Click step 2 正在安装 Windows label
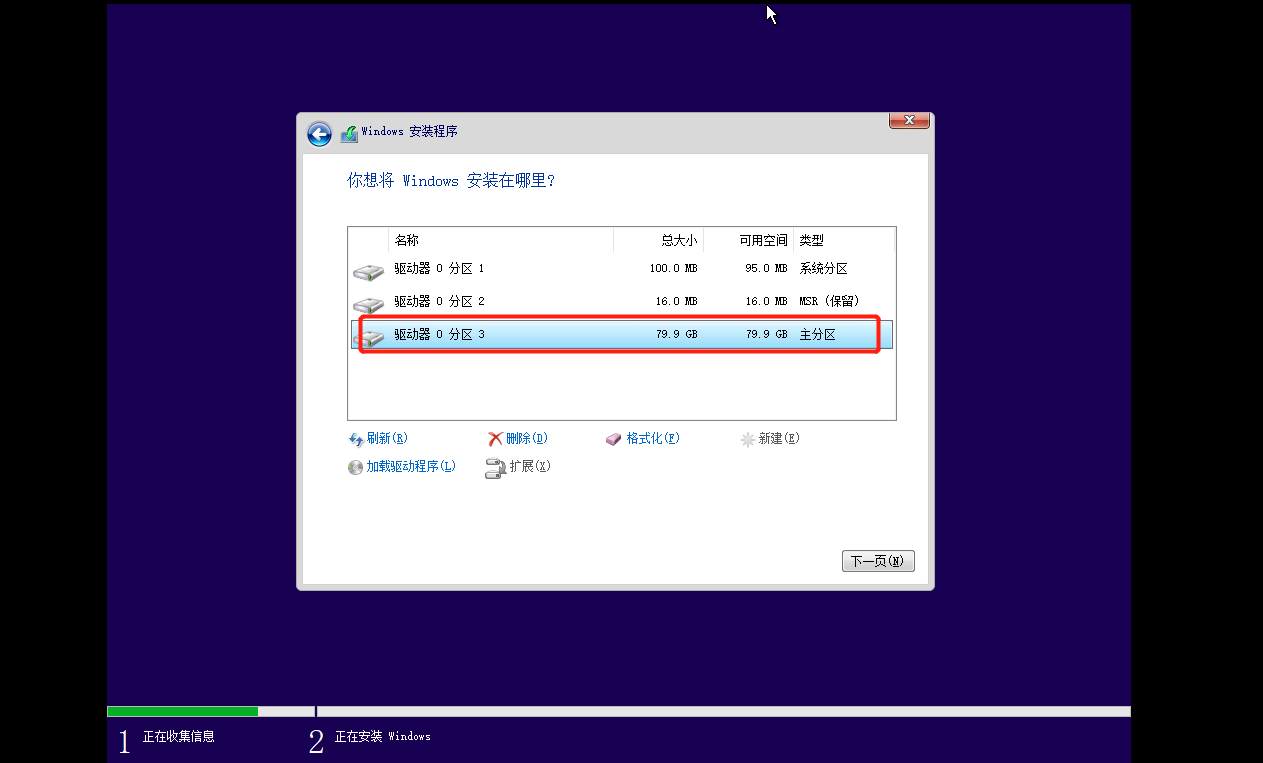Viewport: 1263px width, 763px height. coord(382,737)
